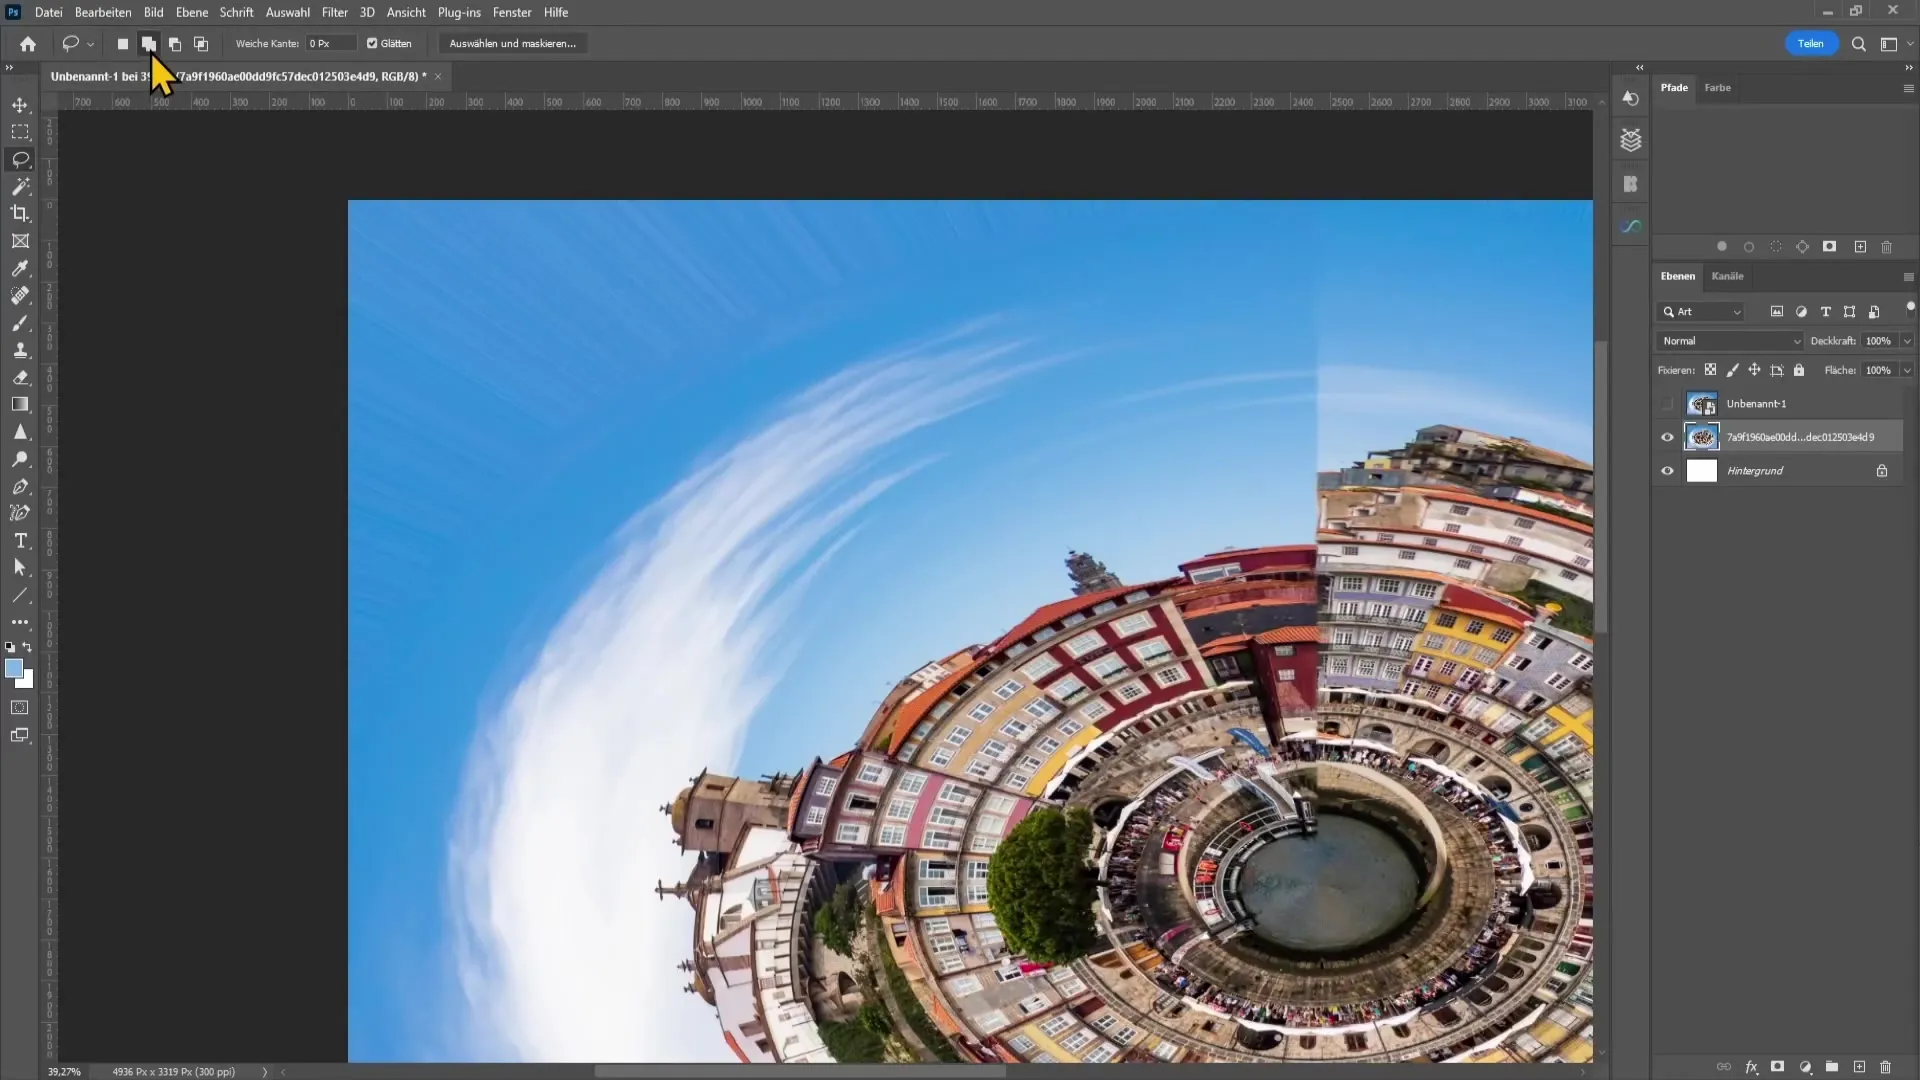Switch to the Farbe tab
This screenshot has width=1920, height=1080.
pyautogui.click(x=1718, y=88)
